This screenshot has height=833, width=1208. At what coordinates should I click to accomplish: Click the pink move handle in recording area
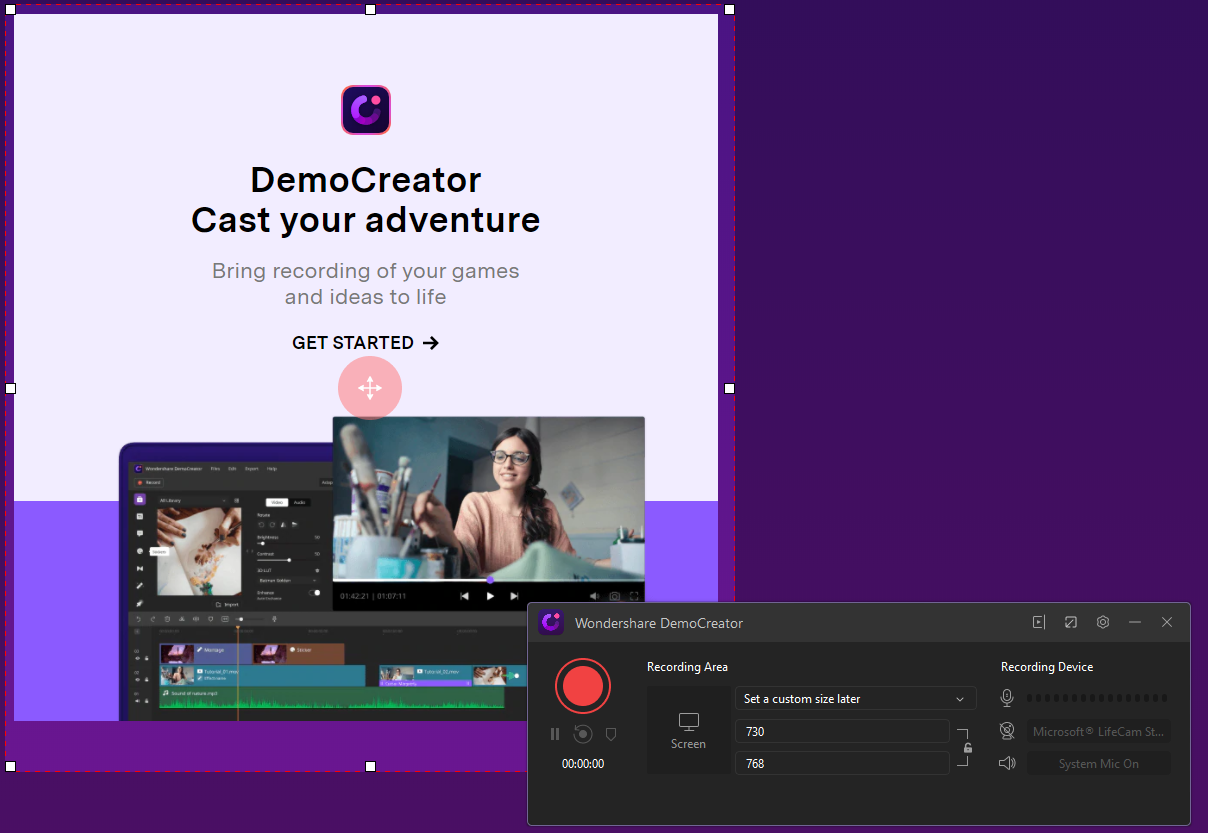tap(370, 388)
